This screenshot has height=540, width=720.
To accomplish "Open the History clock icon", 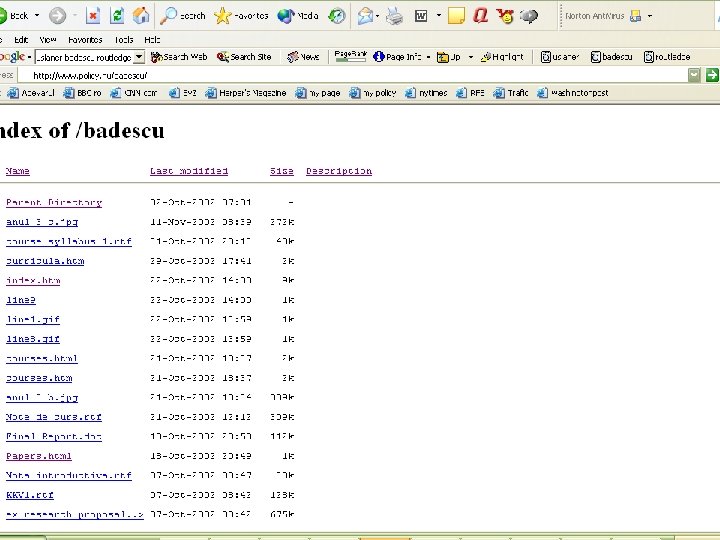I will [x=337, y=16].
